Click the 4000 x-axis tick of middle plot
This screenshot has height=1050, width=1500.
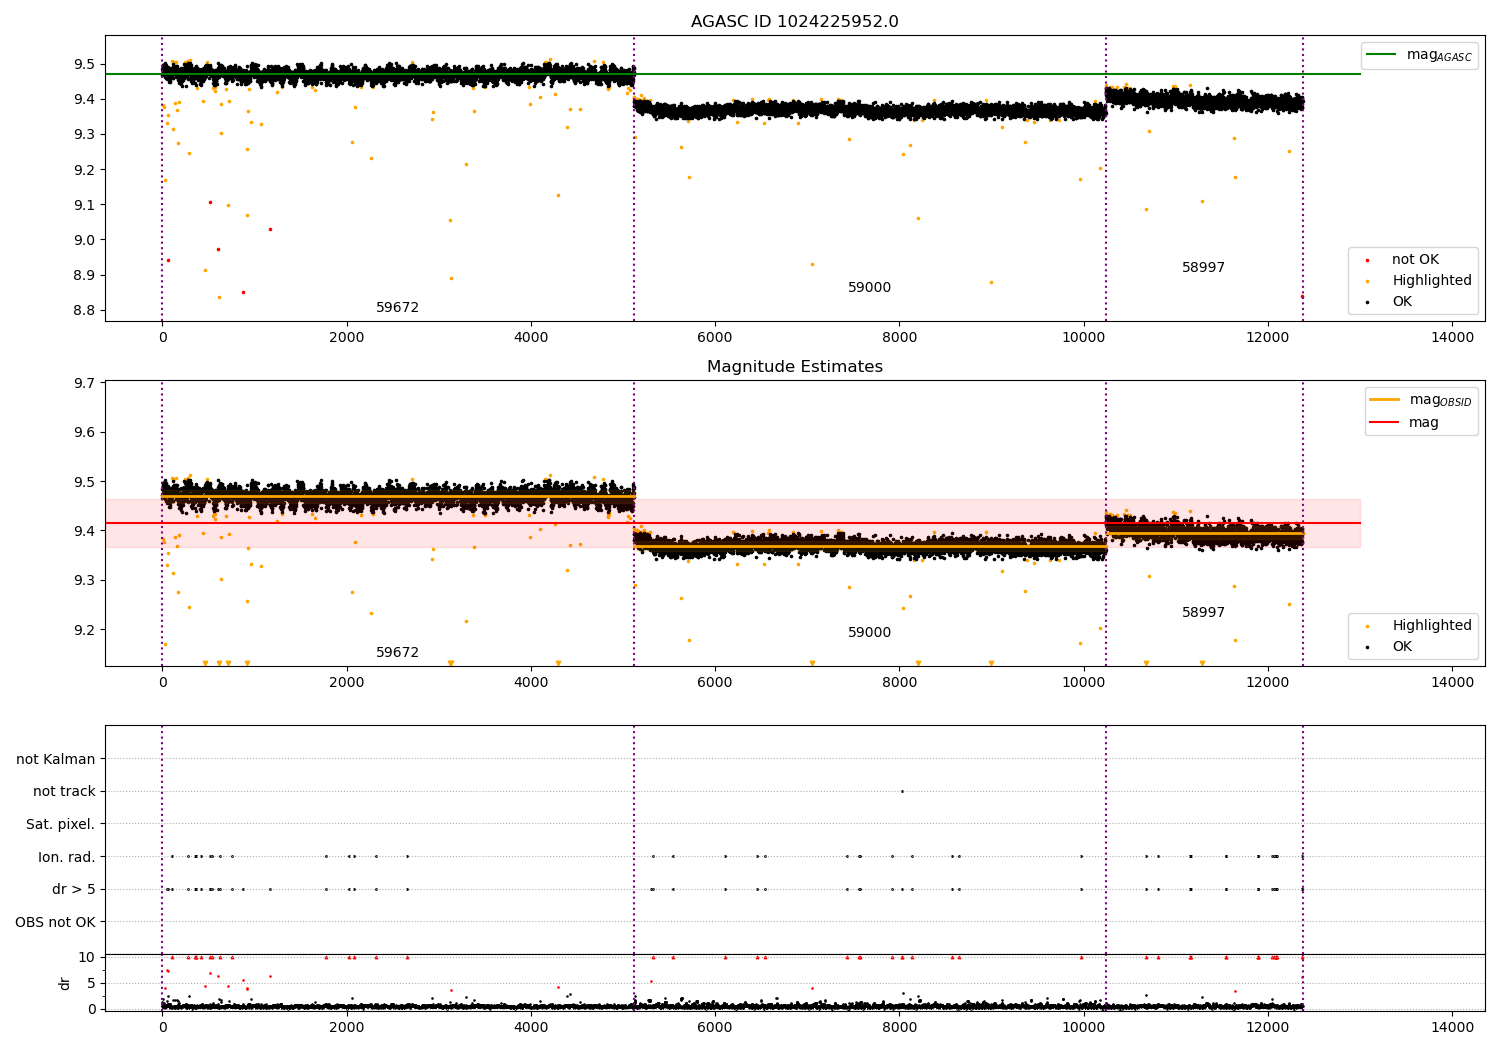point(531,683)
